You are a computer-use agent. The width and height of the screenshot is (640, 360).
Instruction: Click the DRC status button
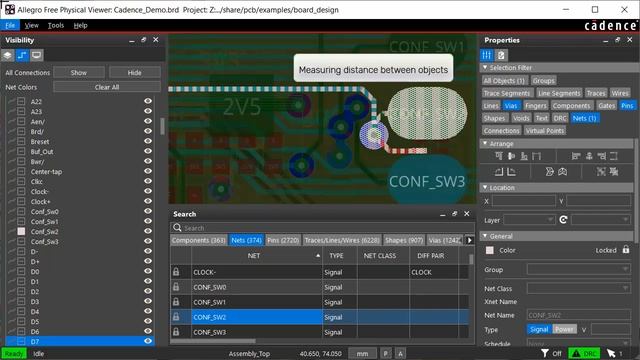pos(584,353)
